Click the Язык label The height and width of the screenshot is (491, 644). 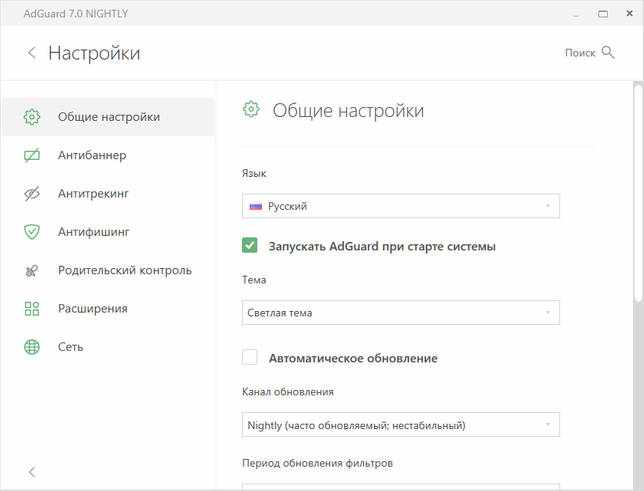(x=254, y=173)
